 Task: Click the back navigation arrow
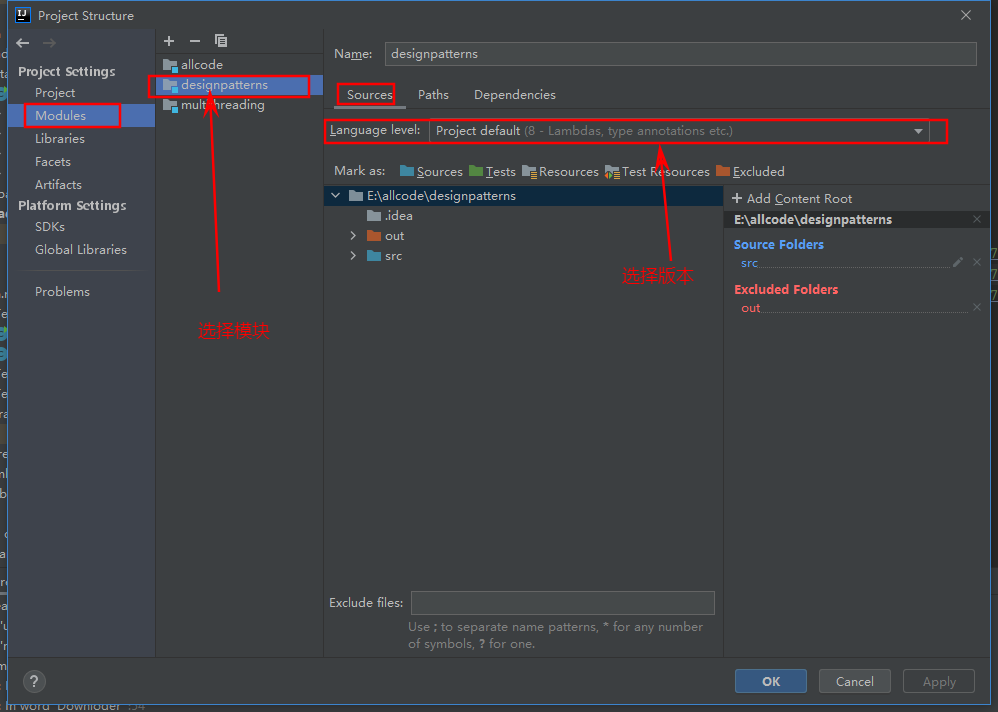click(x=23, y=43)
